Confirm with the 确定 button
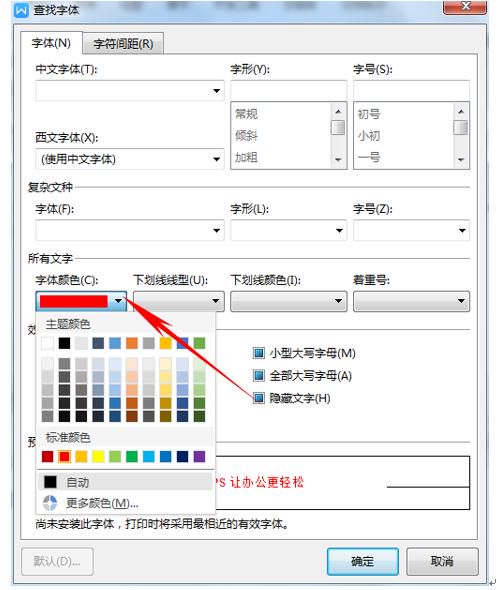 [362, 561]
